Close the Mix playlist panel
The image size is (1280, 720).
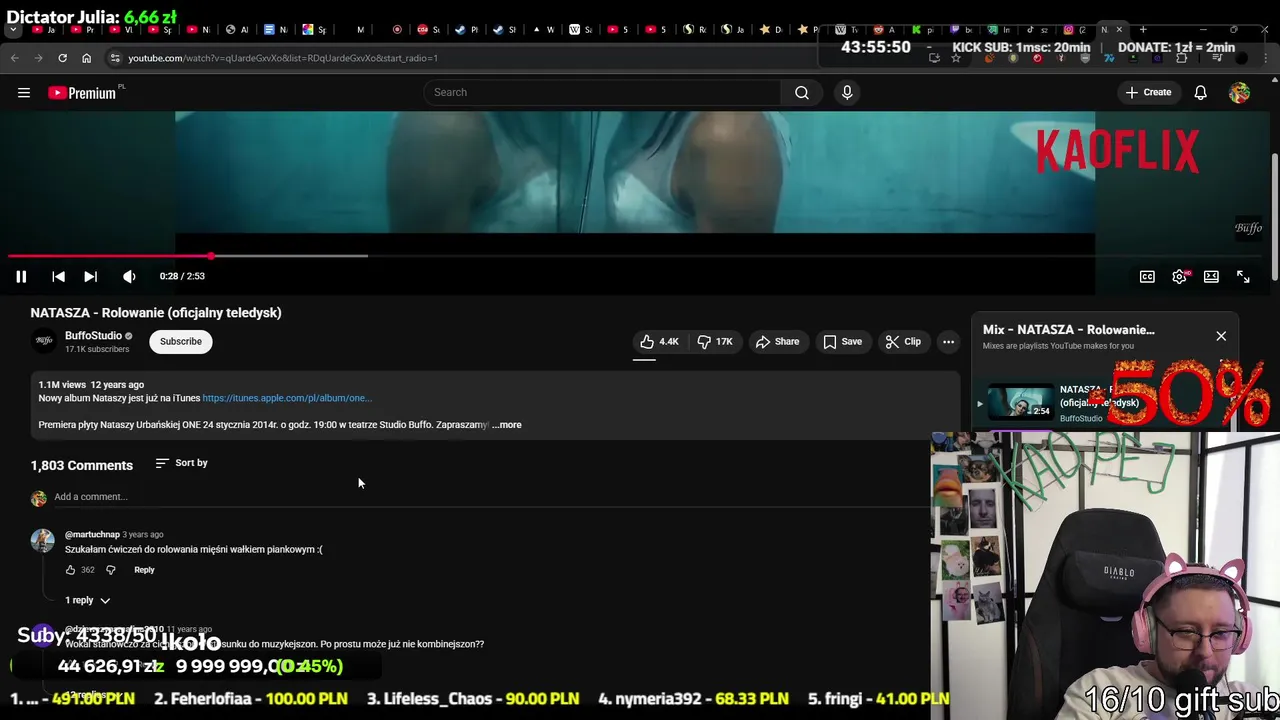(x=1221, y=336)
